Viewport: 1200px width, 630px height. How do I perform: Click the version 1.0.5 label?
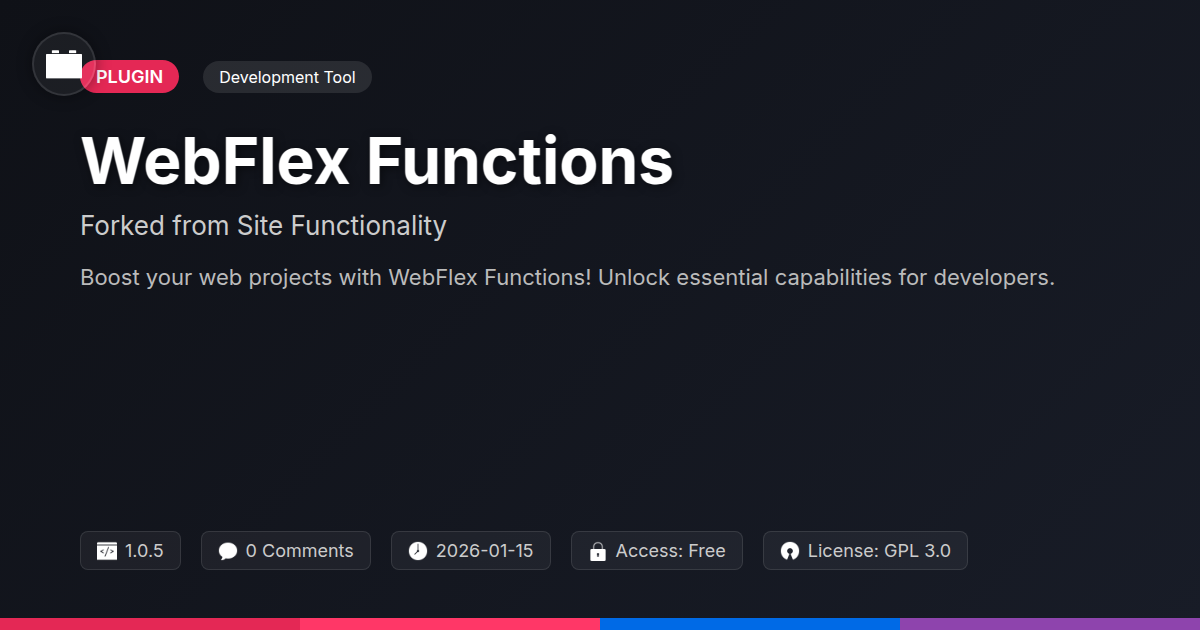(x=144, y=551)
